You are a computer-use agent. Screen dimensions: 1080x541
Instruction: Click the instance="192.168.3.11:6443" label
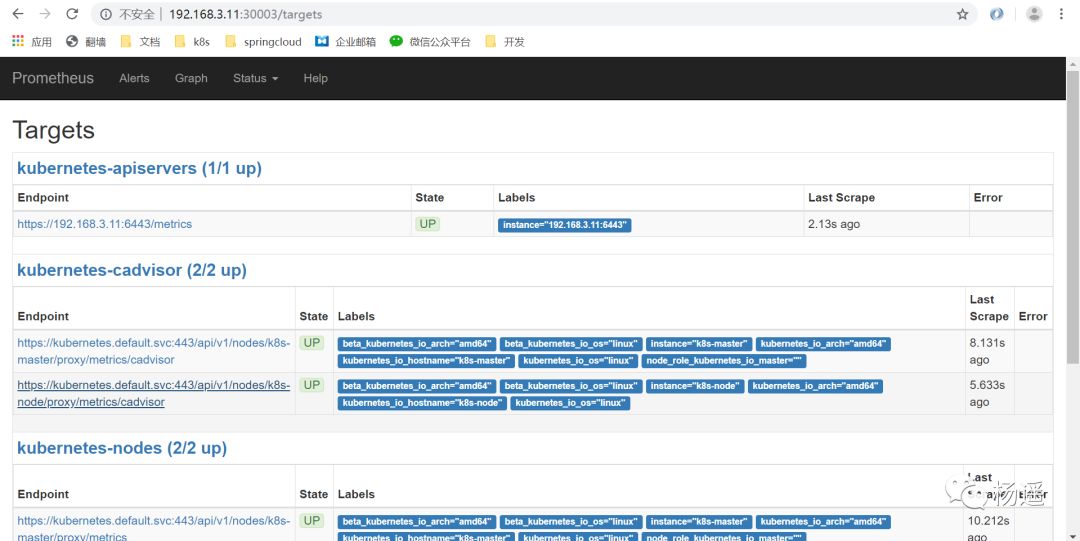(565, 225)
